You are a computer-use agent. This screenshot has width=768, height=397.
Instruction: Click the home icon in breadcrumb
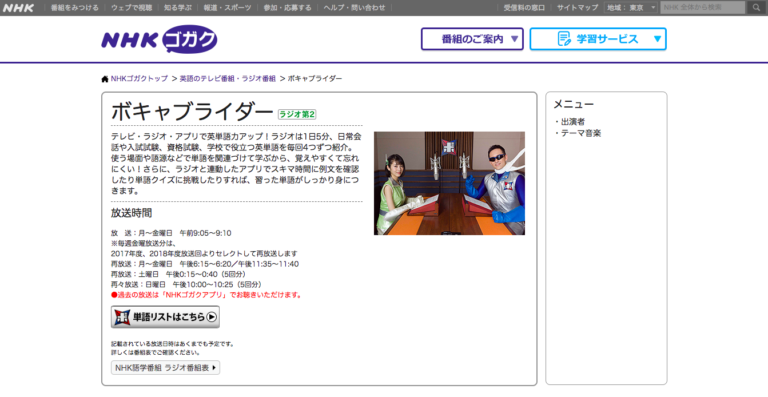click(x=105, y=79)
